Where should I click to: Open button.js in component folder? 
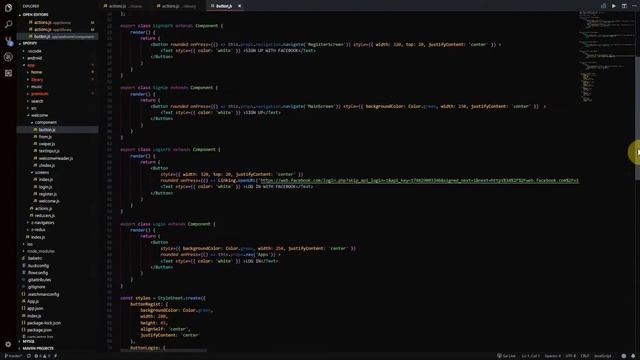(57, 130)
